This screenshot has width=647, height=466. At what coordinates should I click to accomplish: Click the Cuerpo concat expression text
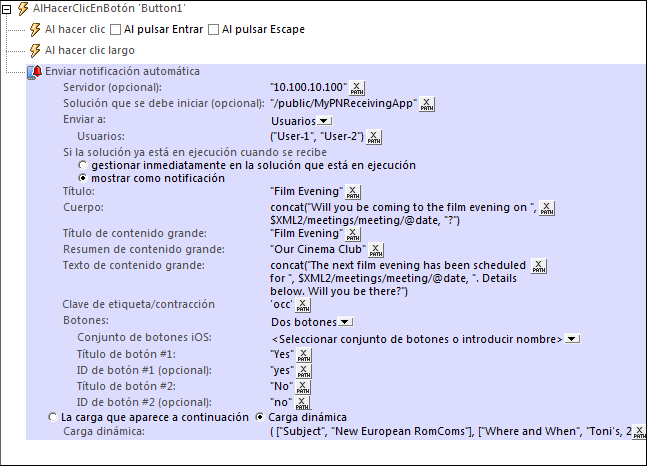click(404, 214)
